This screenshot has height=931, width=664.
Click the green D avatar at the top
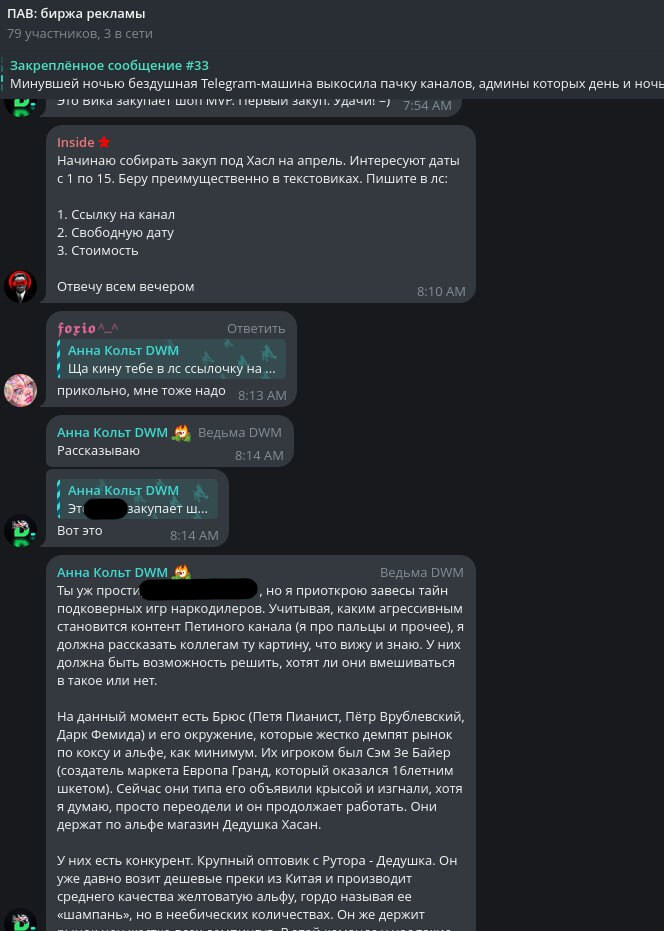(21, 105)
